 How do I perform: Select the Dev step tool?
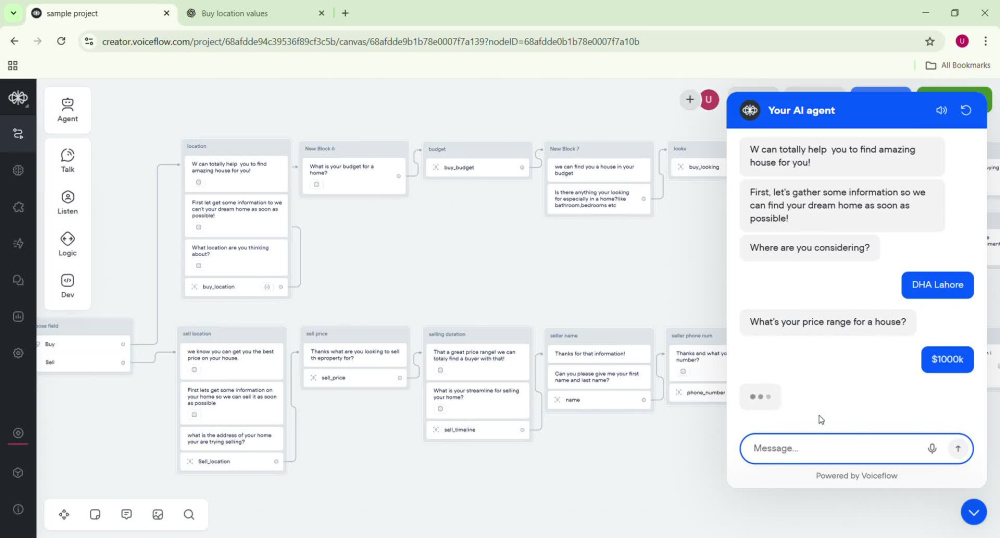tap(68, 286)
